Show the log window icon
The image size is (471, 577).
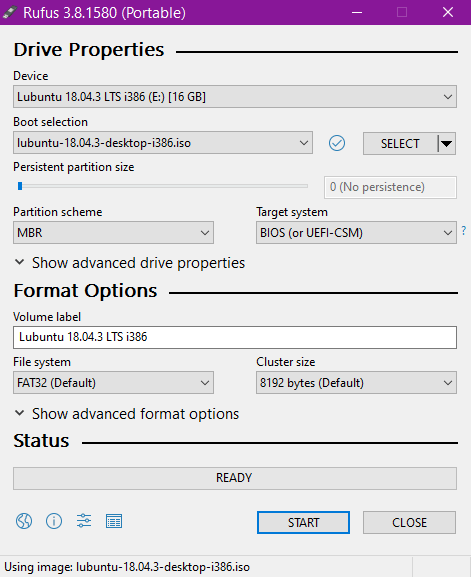[x=114, y=521]
